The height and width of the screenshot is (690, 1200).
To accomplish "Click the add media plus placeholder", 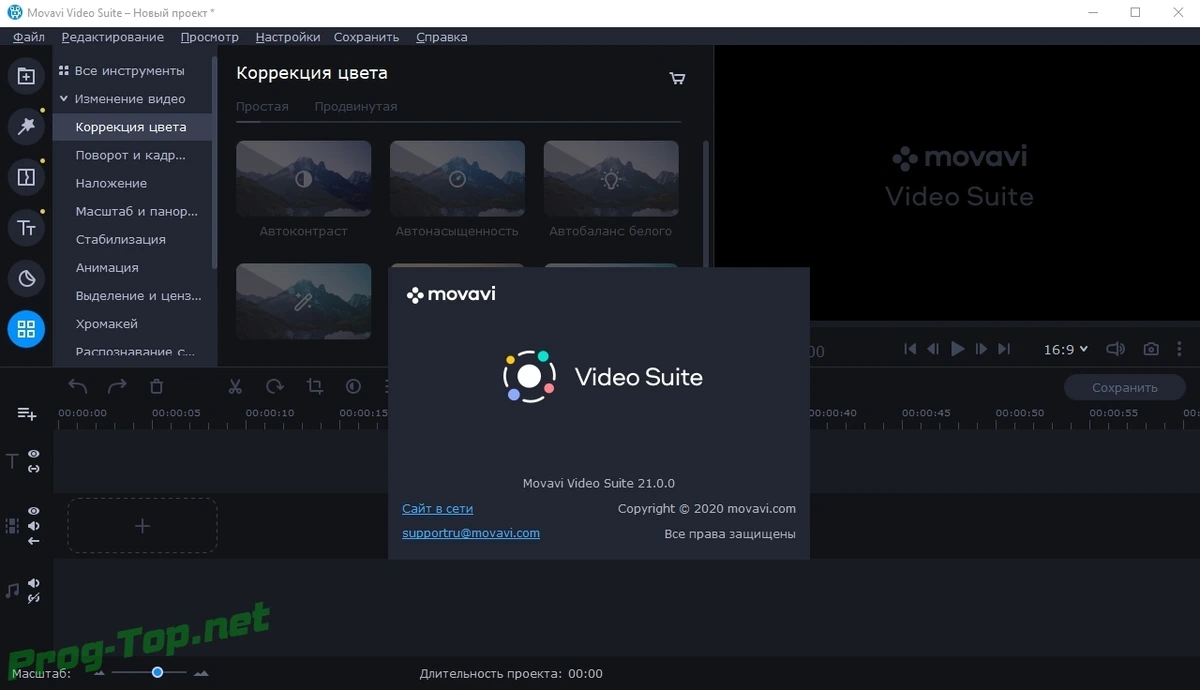I will pyautogui.click(x=142, y=525).
